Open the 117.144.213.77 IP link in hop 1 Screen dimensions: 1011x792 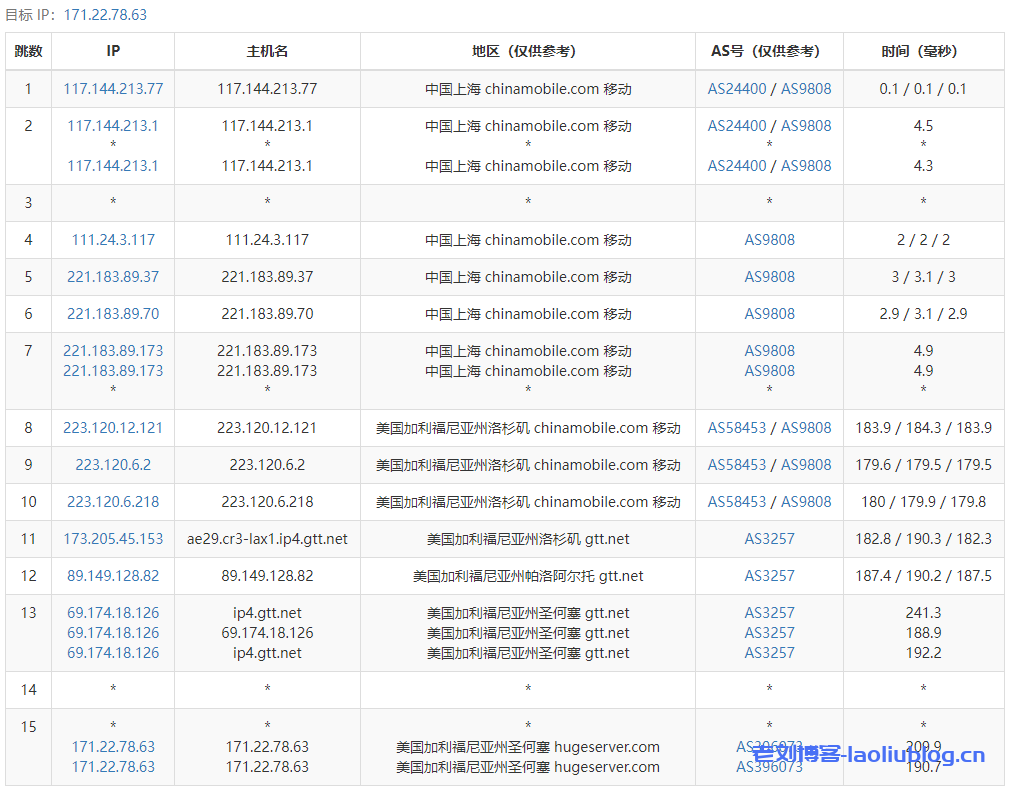pyautogui.click(x=113, y=89)
